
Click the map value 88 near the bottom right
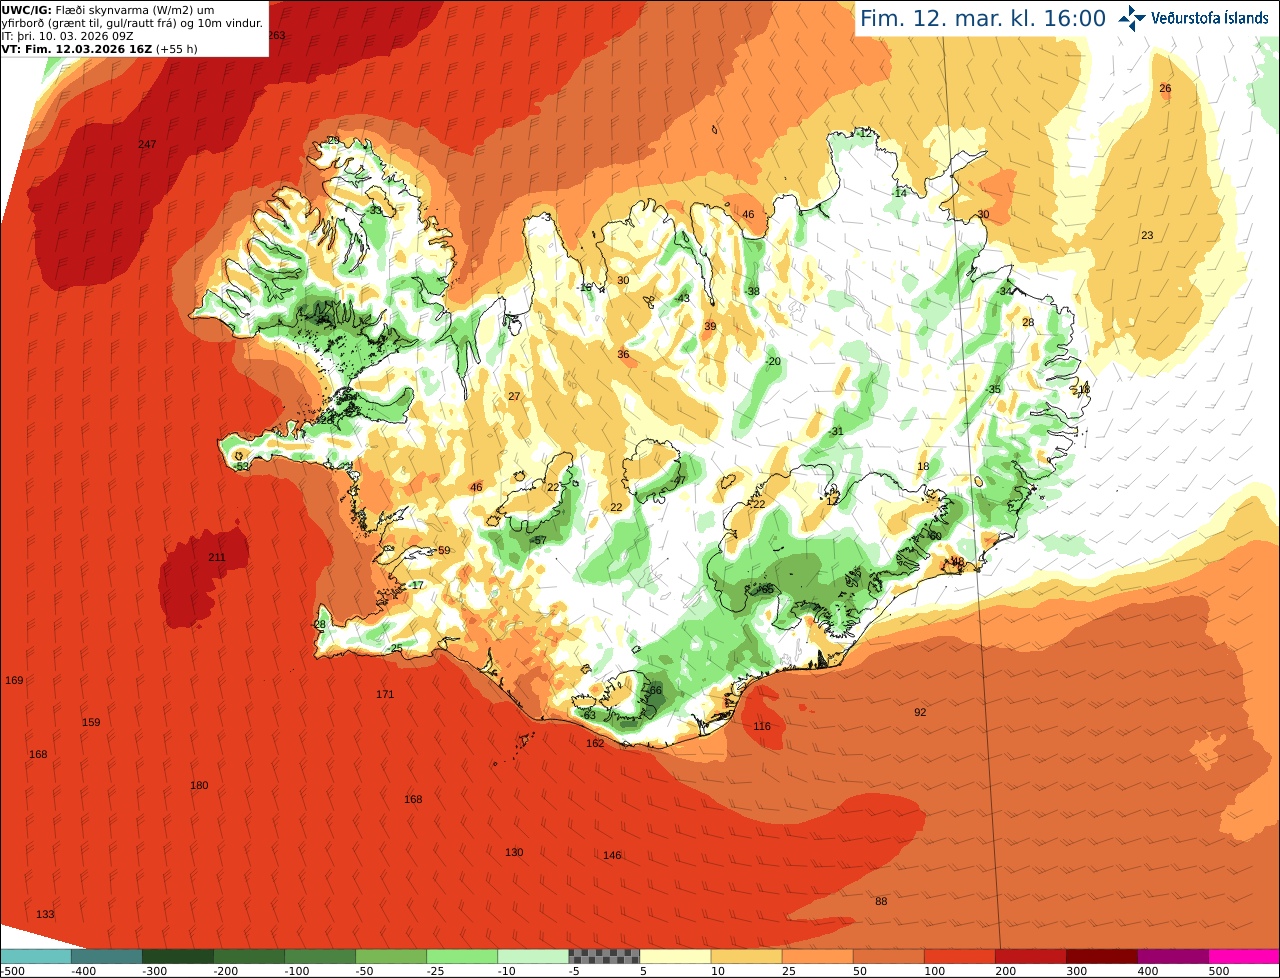click(x=881, y=901)
